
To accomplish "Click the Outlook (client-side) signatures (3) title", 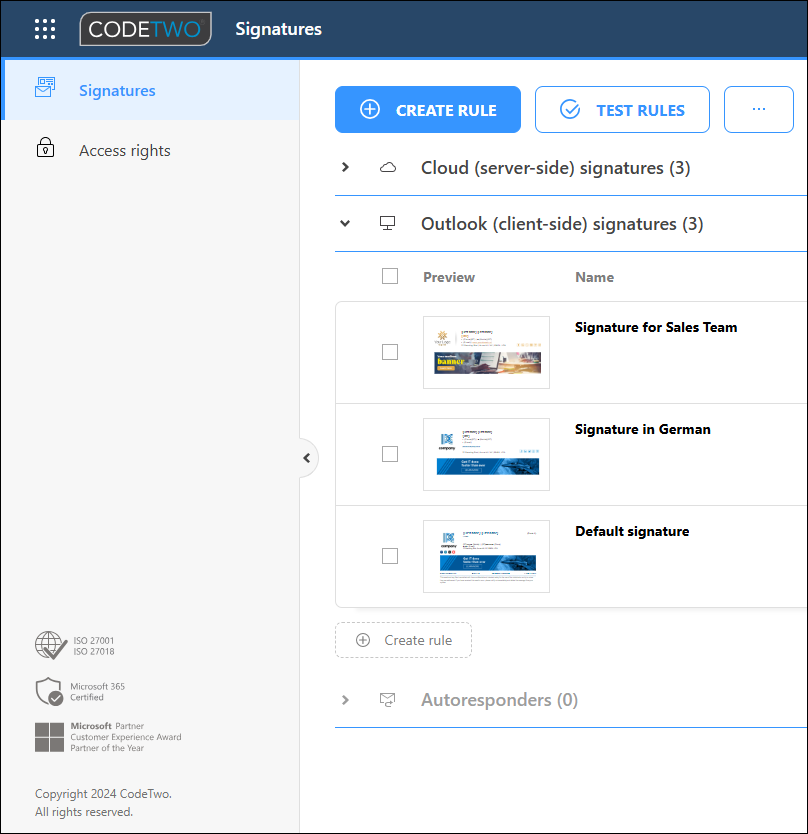I will pyautogui.click(x=562, y=224).
